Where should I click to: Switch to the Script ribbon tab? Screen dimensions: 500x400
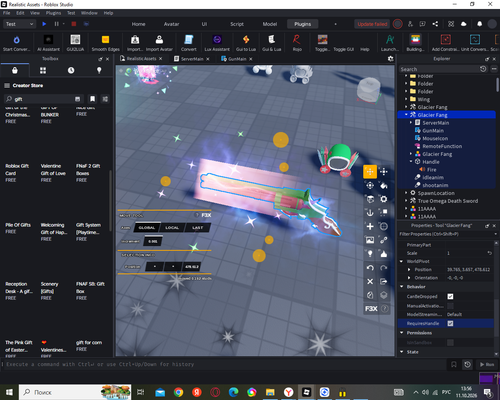tap(237, 24)
